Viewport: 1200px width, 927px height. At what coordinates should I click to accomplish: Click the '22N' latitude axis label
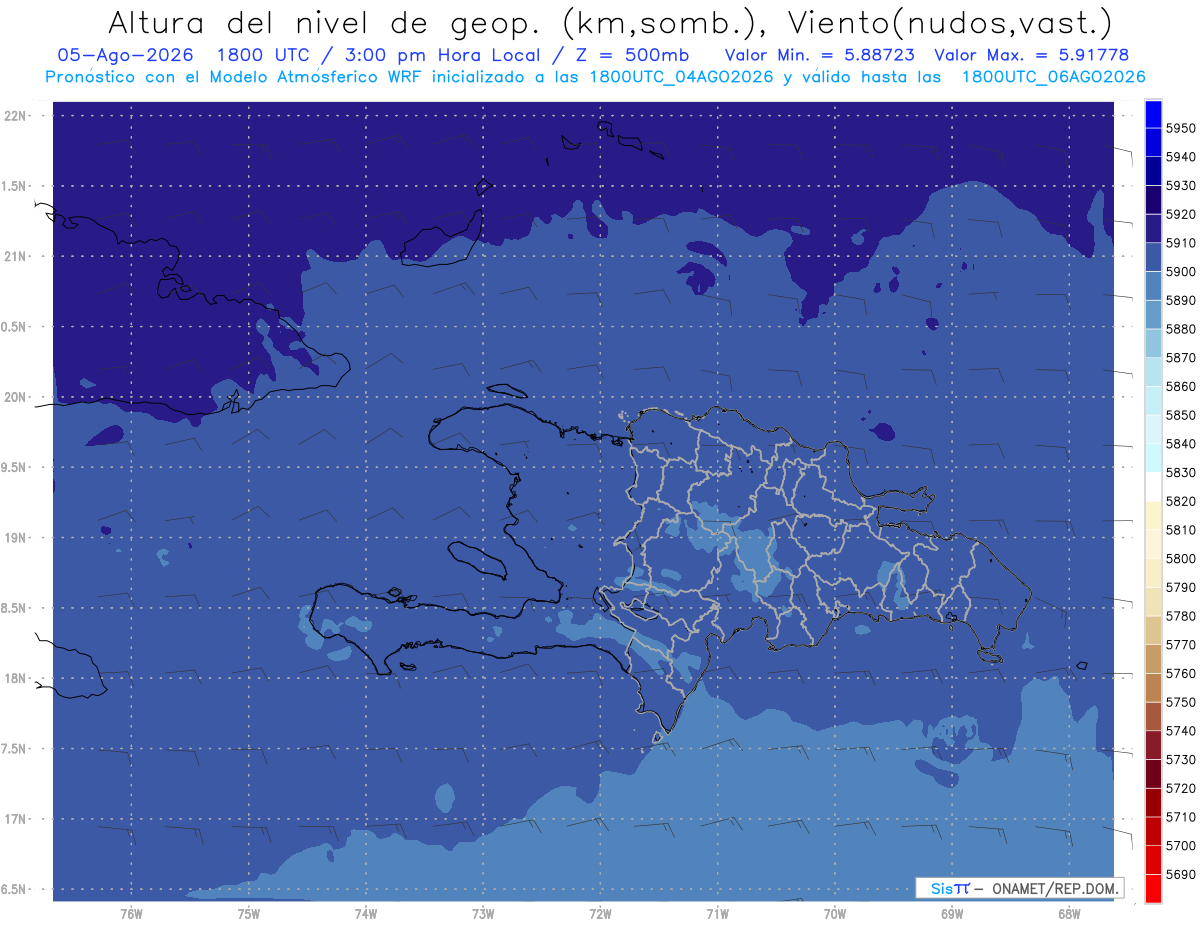point(15,115)
